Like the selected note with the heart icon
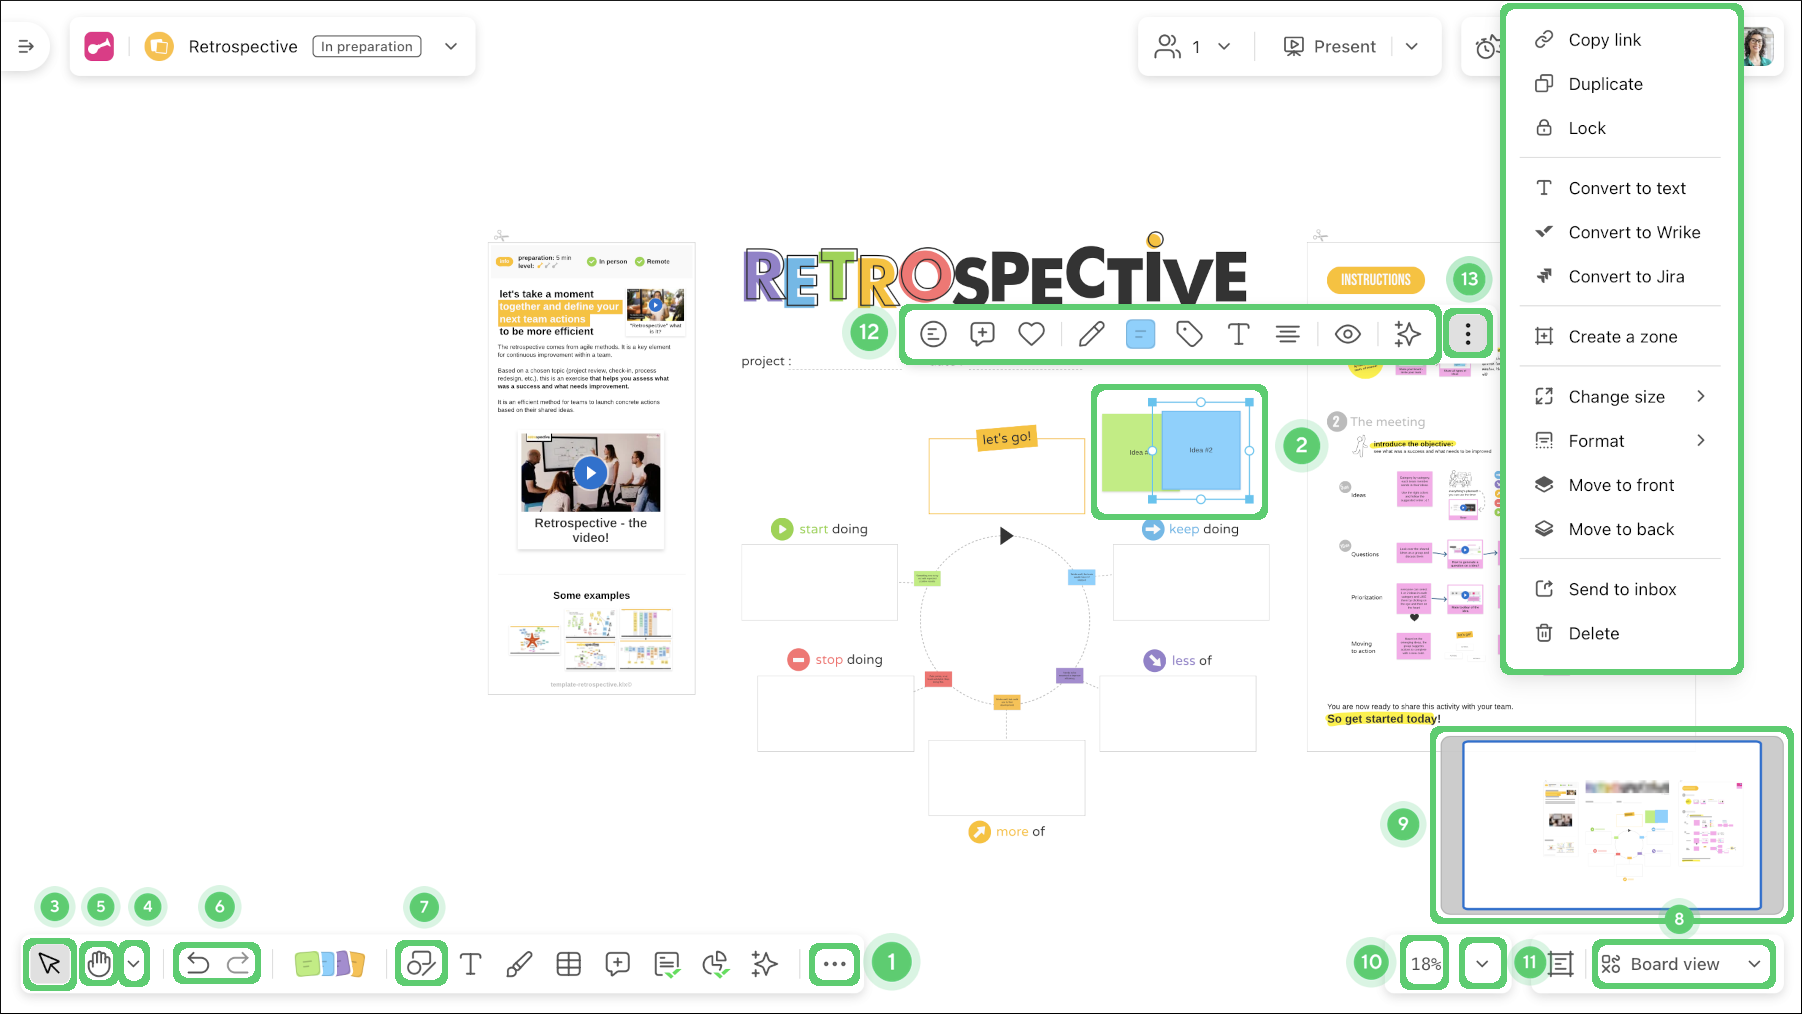 point(1031,333)
